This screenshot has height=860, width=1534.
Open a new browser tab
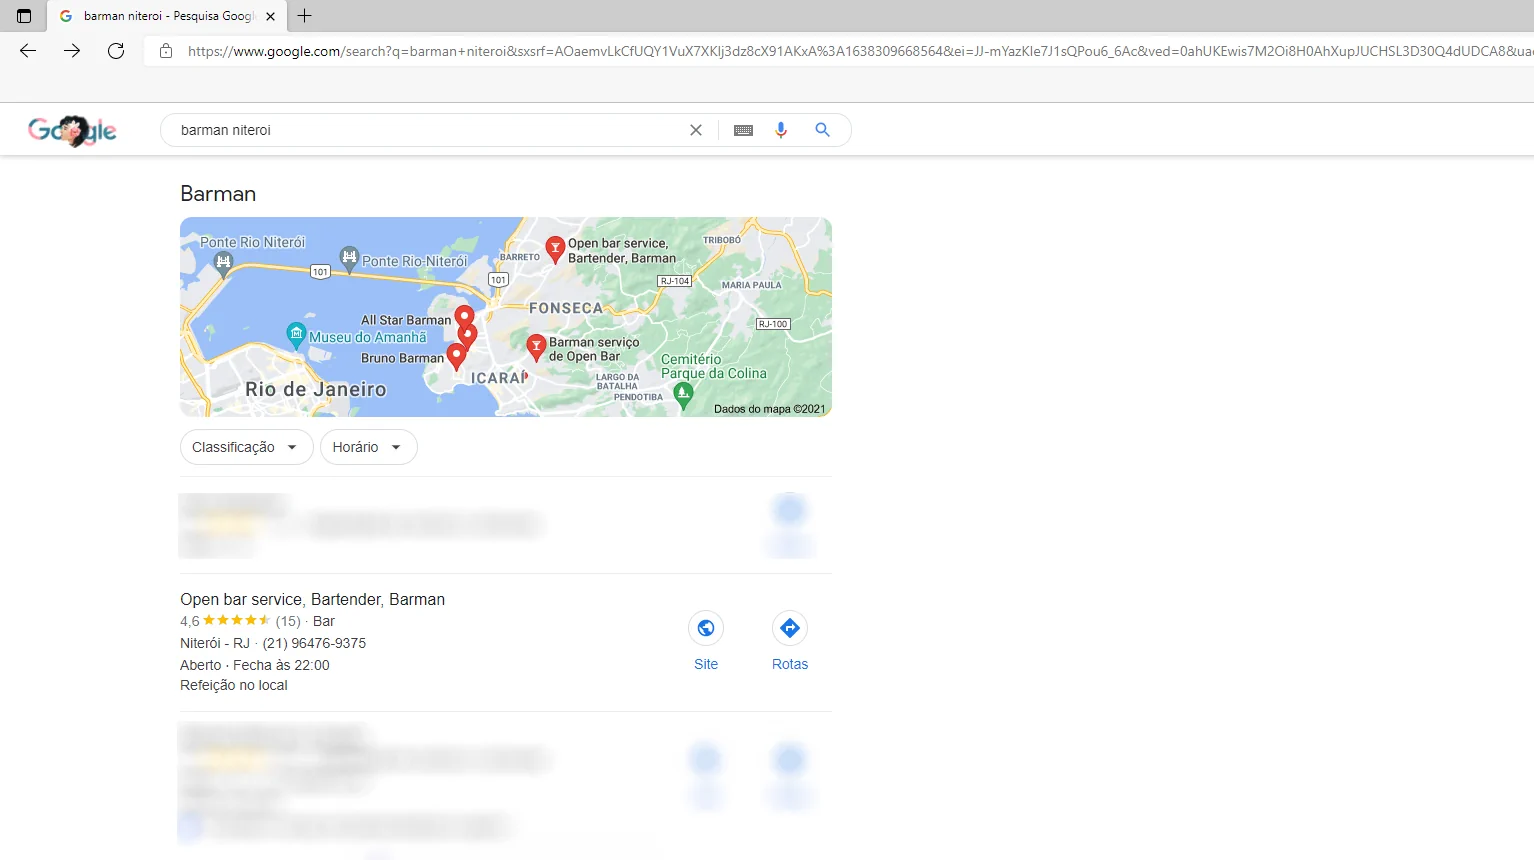[304, 16]
